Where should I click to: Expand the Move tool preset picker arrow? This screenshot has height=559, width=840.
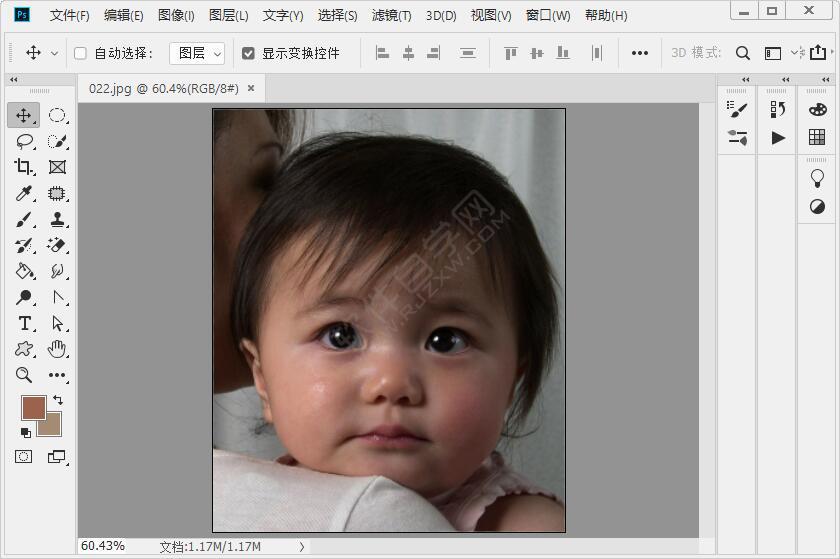[54, 53]
